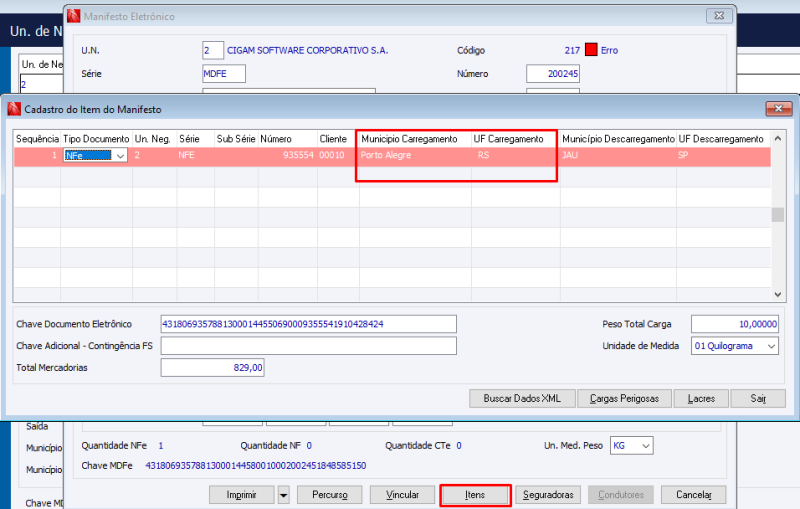Select the 00010 client cell
The height and width of the screenshot is (509, 800).
338,156
